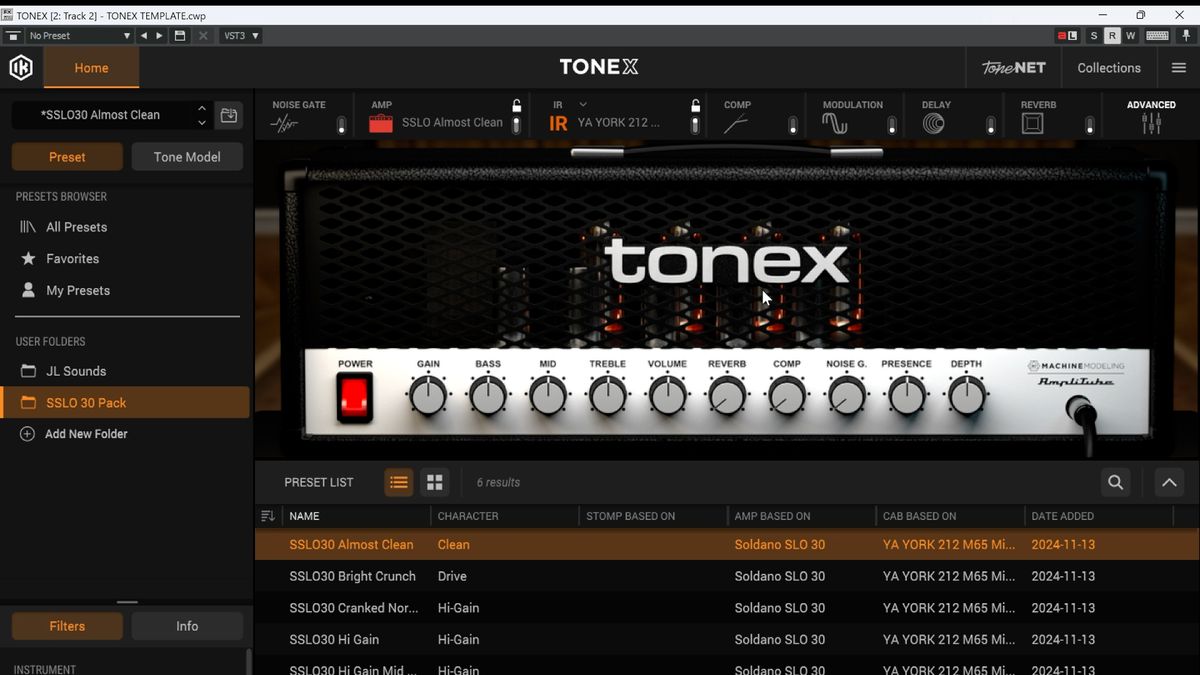
Task: Toggle Delay on/off switch
Action: click(x=991, y=125)
